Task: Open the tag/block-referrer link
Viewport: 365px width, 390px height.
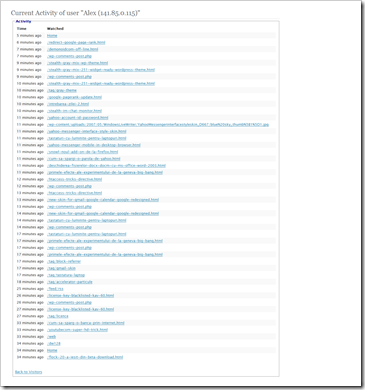Action: 64,261
